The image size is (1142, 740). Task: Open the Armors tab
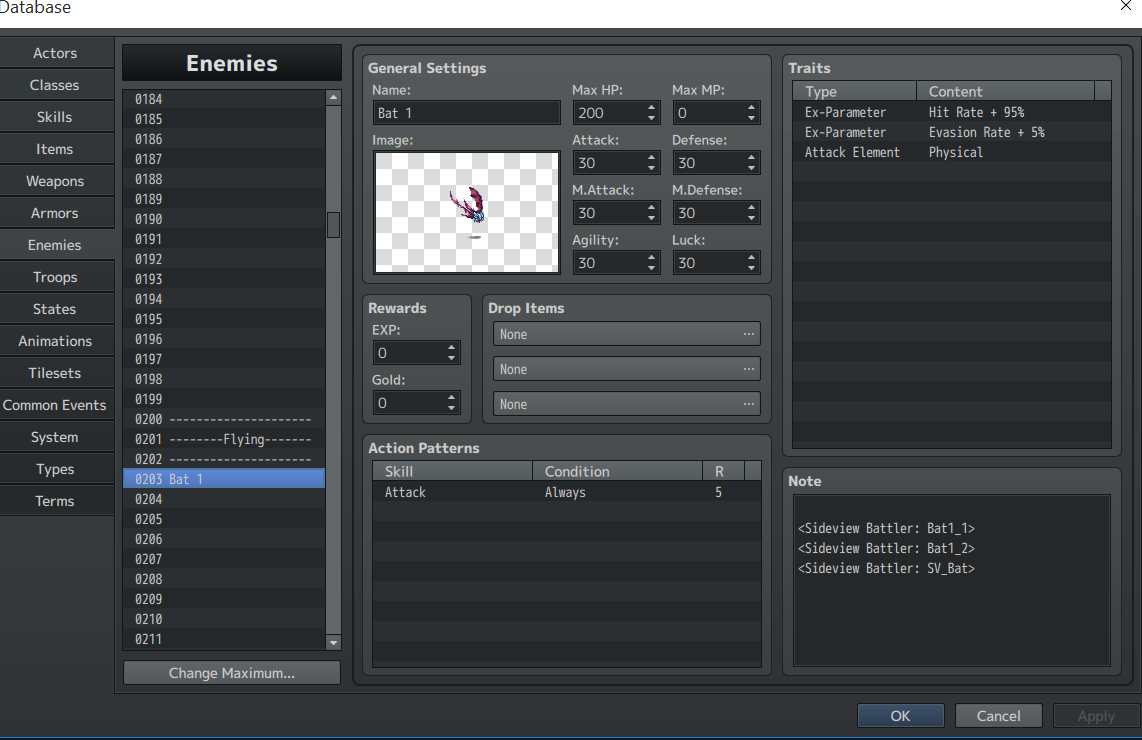coord(56,213)
